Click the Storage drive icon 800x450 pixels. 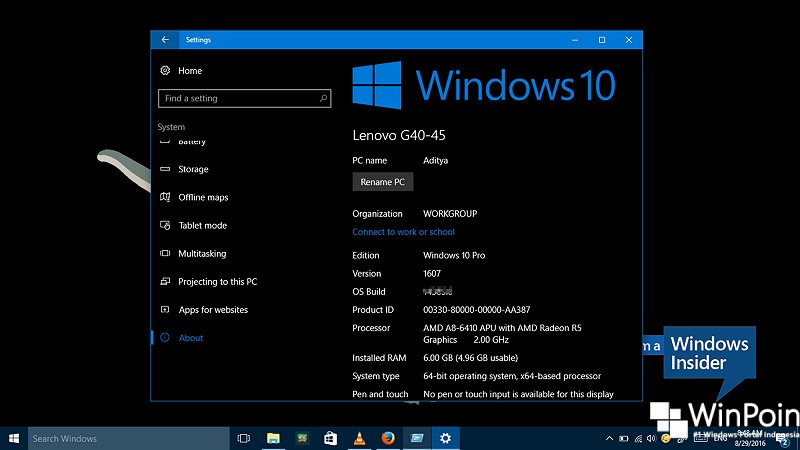[x=165, y=169]
